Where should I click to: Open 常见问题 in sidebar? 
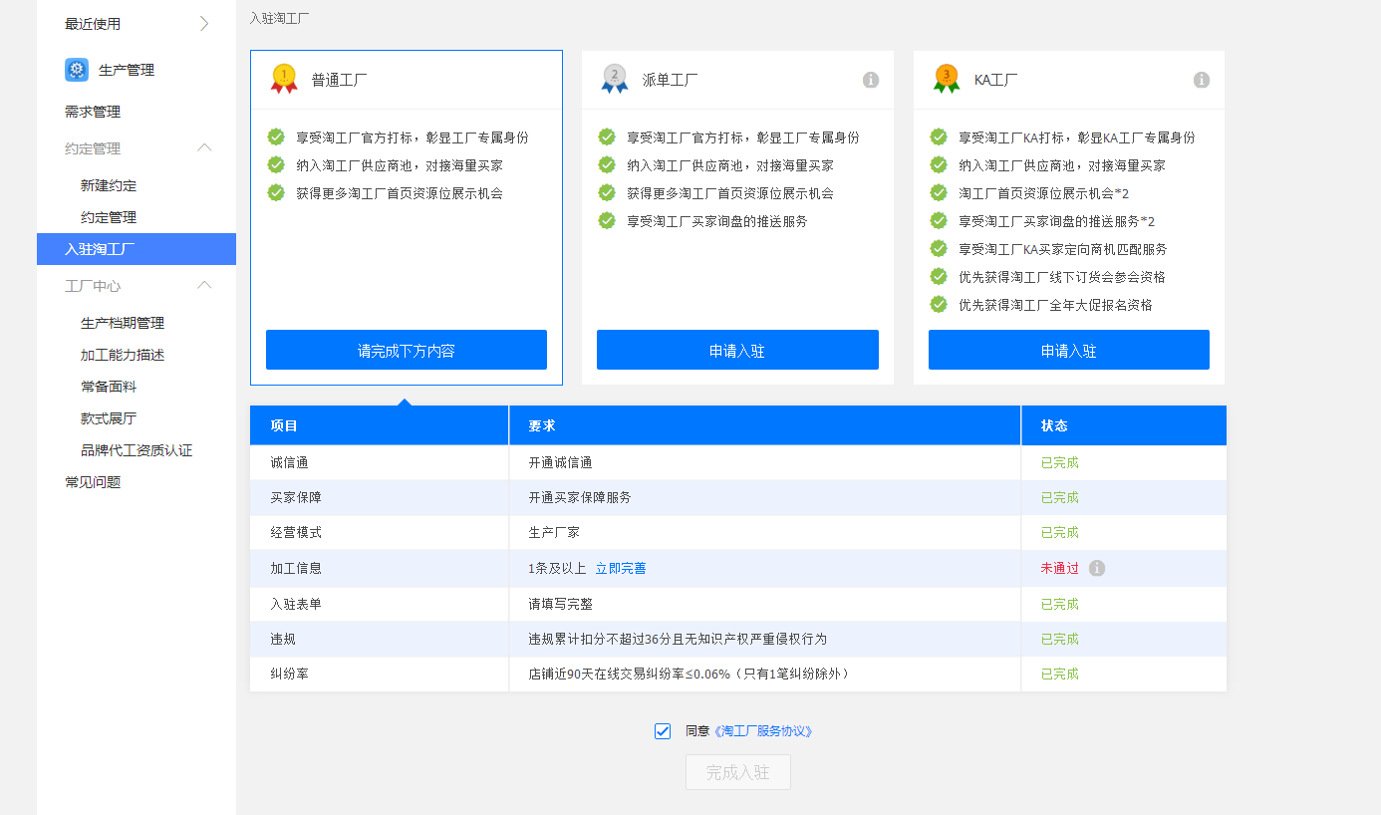(x=93, y=482)
